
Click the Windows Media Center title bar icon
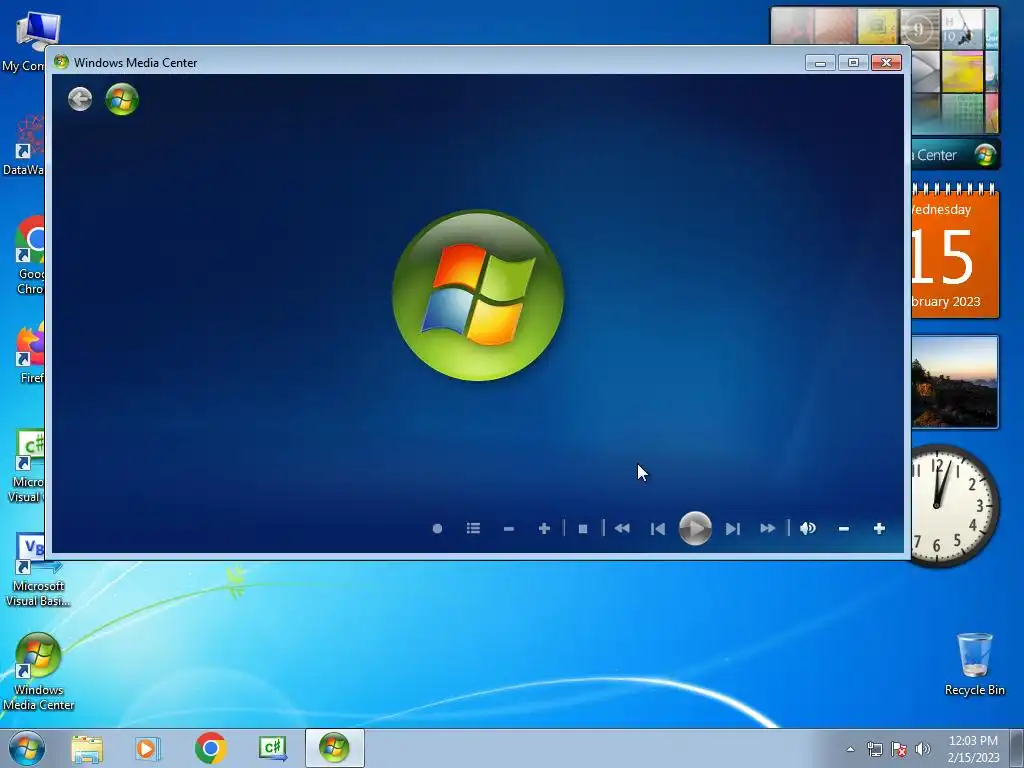tap(61, 62)
